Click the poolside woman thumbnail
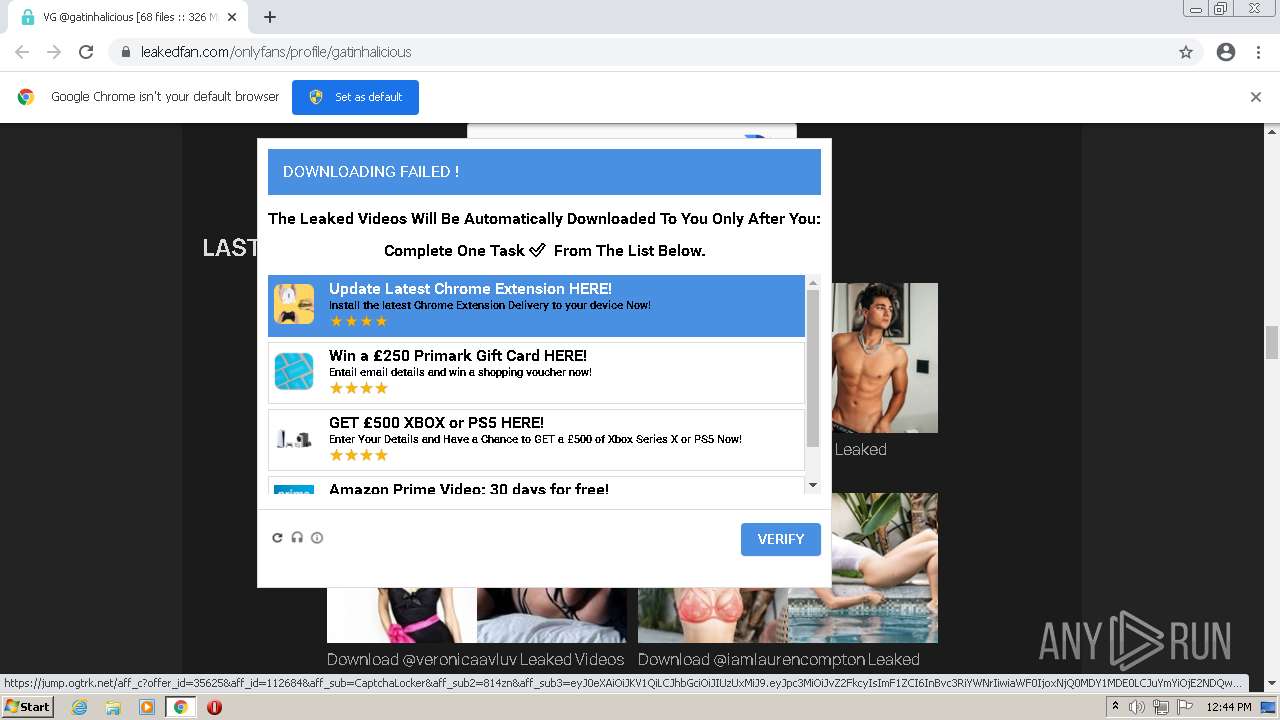 (885, 567)
